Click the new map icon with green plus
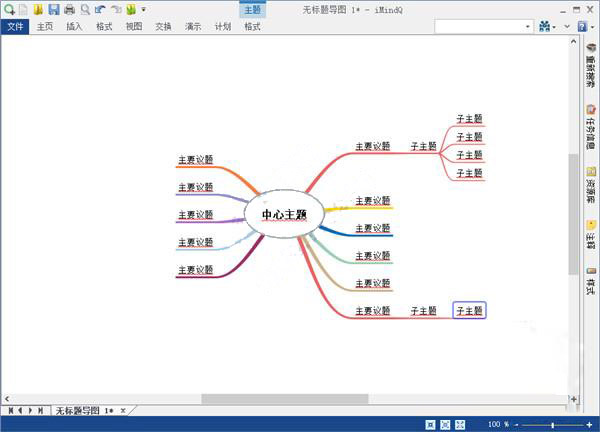 [9, 9]
